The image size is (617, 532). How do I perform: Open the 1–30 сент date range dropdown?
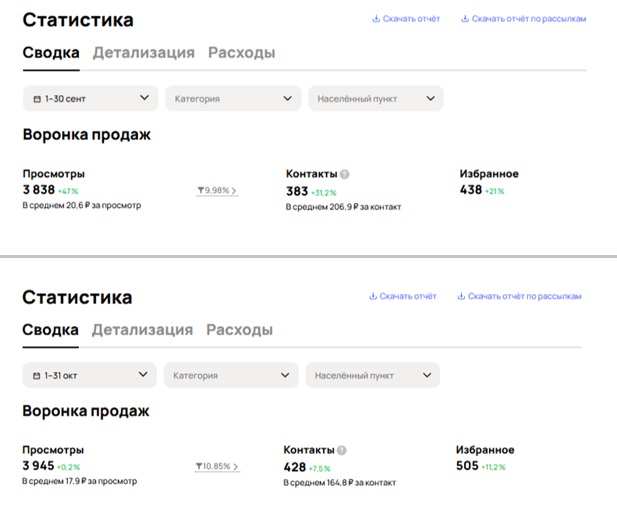click(90, 98)
